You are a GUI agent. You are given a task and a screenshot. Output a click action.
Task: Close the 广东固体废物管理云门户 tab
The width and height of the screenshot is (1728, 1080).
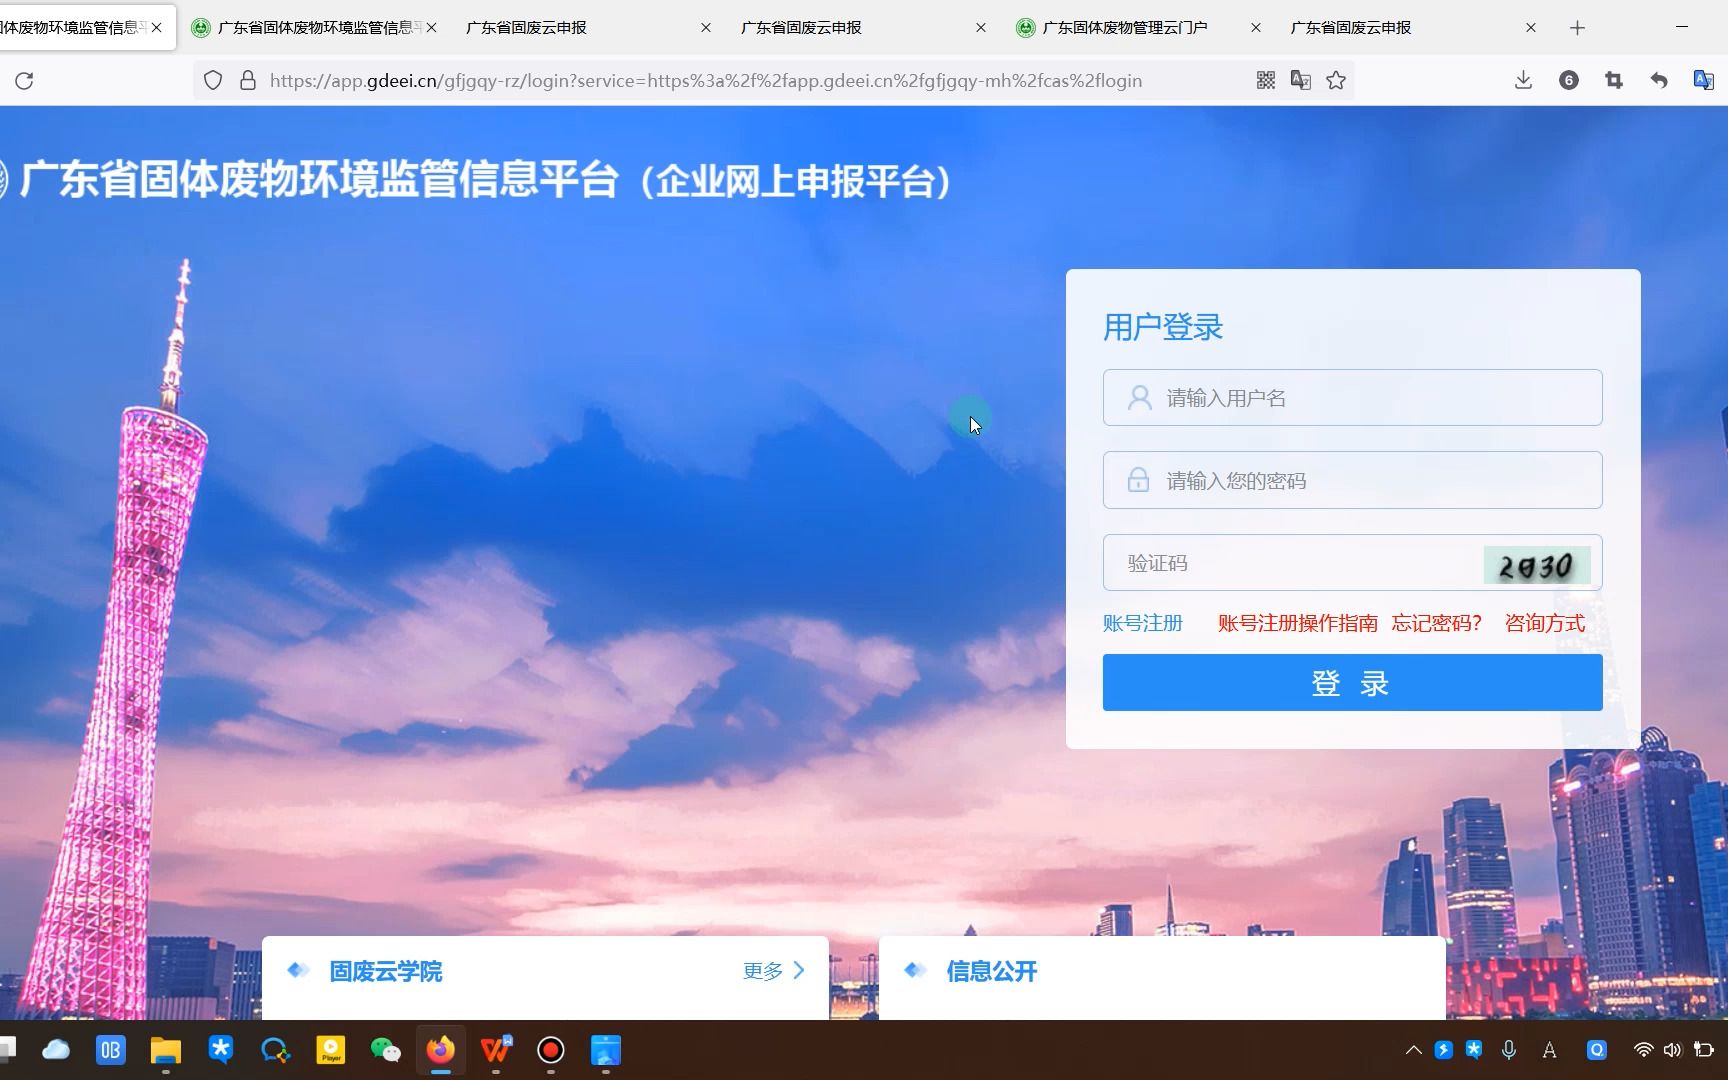1255,28
